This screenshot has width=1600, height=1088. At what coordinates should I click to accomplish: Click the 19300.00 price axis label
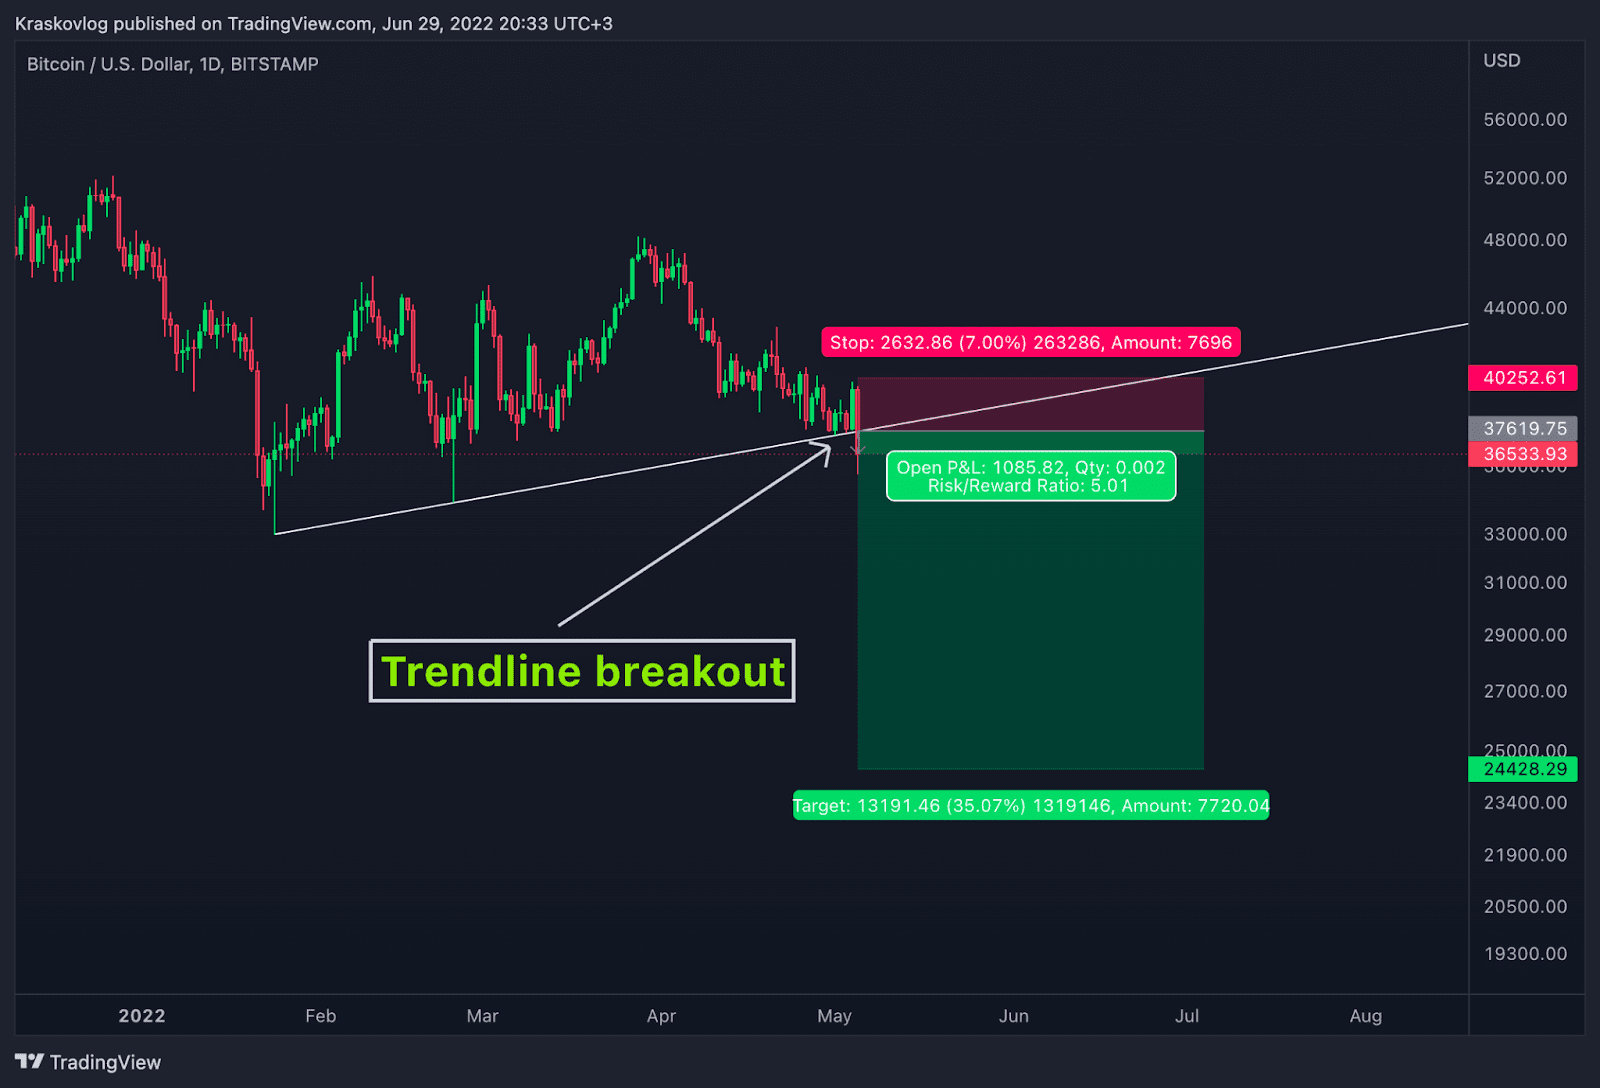click(1525, 954)
